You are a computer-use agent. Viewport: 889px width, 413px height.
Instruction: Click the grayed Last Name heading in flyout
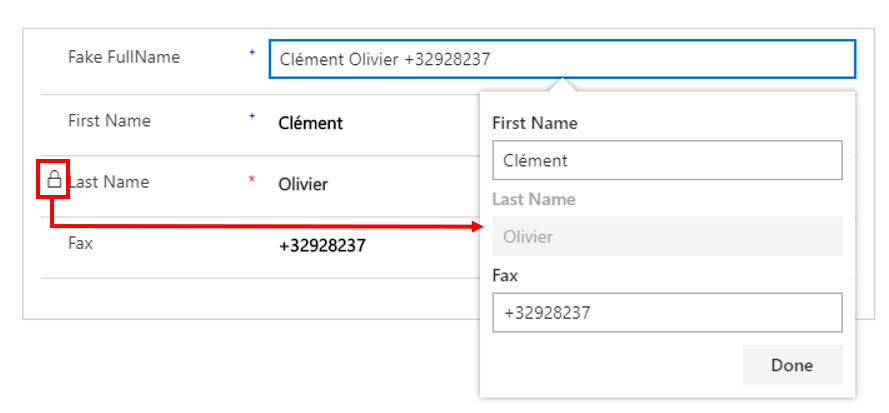pyautogui.click(x=534, y=199)
